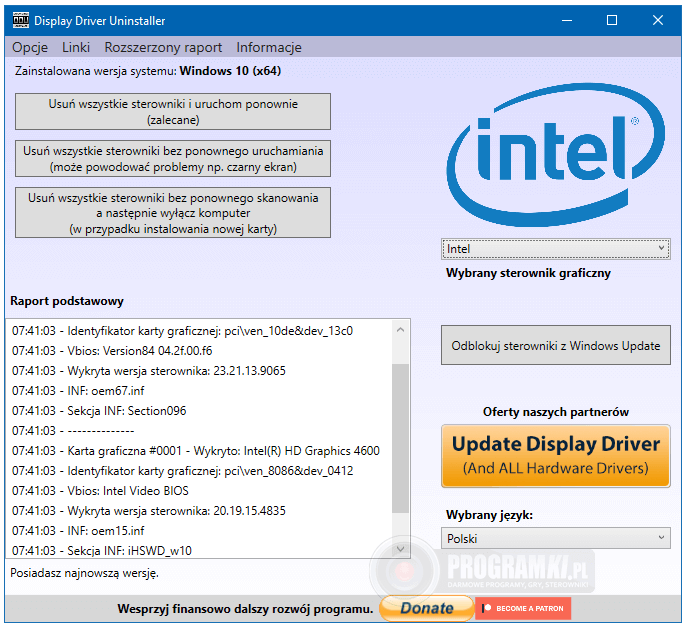The height and width of the screenshot is (623, 686).
Task: Select the Vbios: Version84 04.2f.00.f6 line
Action: click(112, 351)
